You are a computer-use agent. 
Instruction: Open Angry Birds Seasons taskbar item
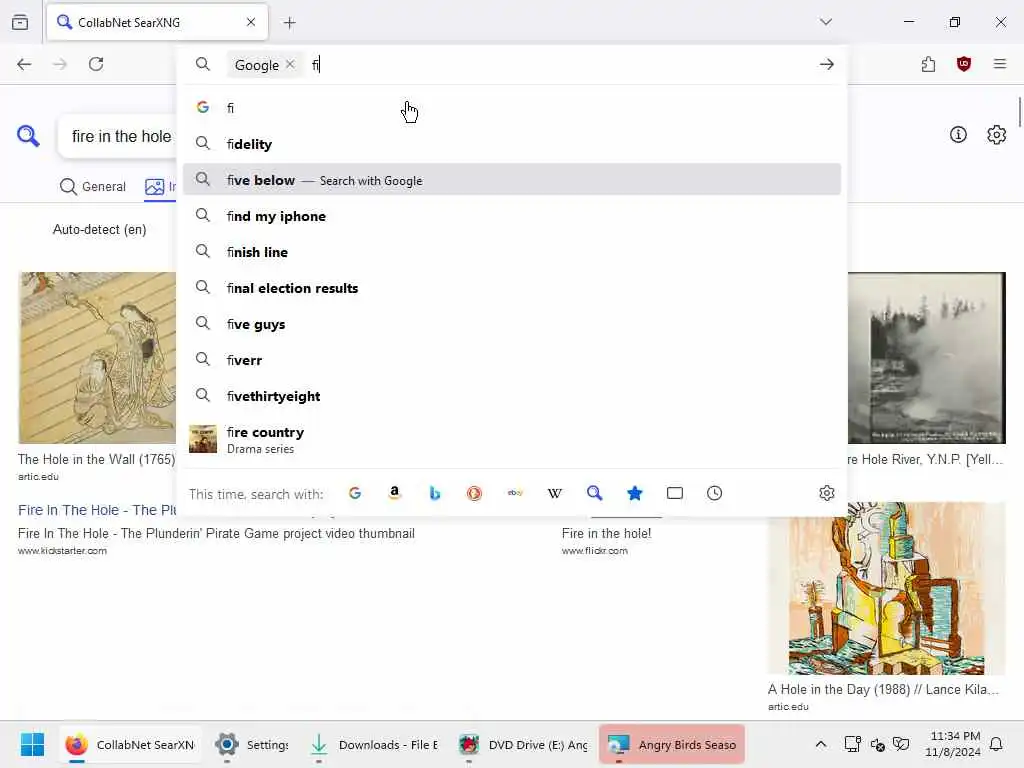click(x=672, y=744)
